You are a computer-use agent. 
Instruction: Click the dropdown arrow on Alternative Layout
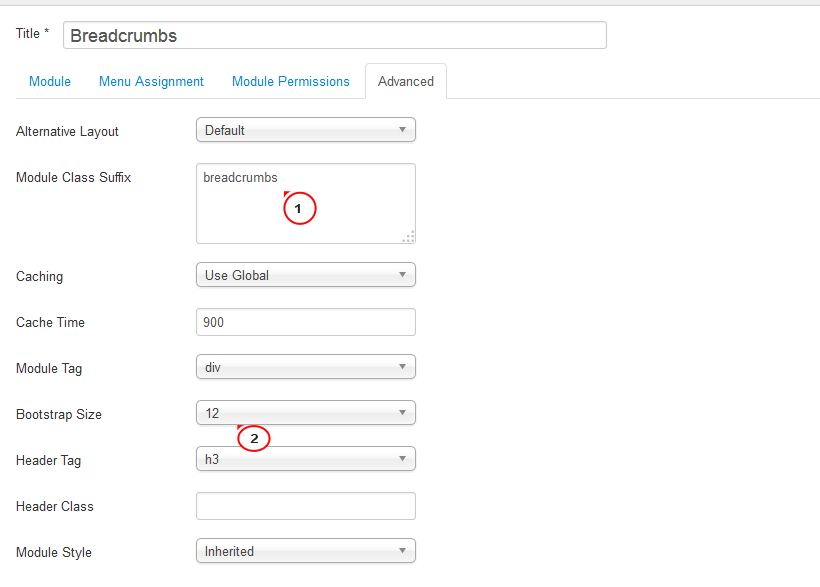click(404, 129)
